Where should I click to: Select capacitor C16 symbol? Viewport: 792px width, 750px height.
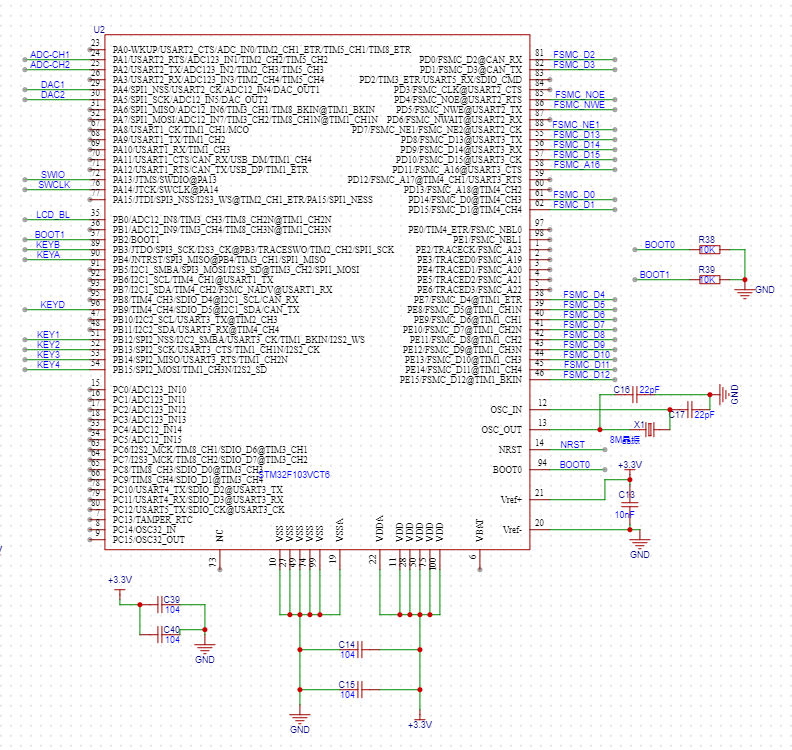coord(636,394)
